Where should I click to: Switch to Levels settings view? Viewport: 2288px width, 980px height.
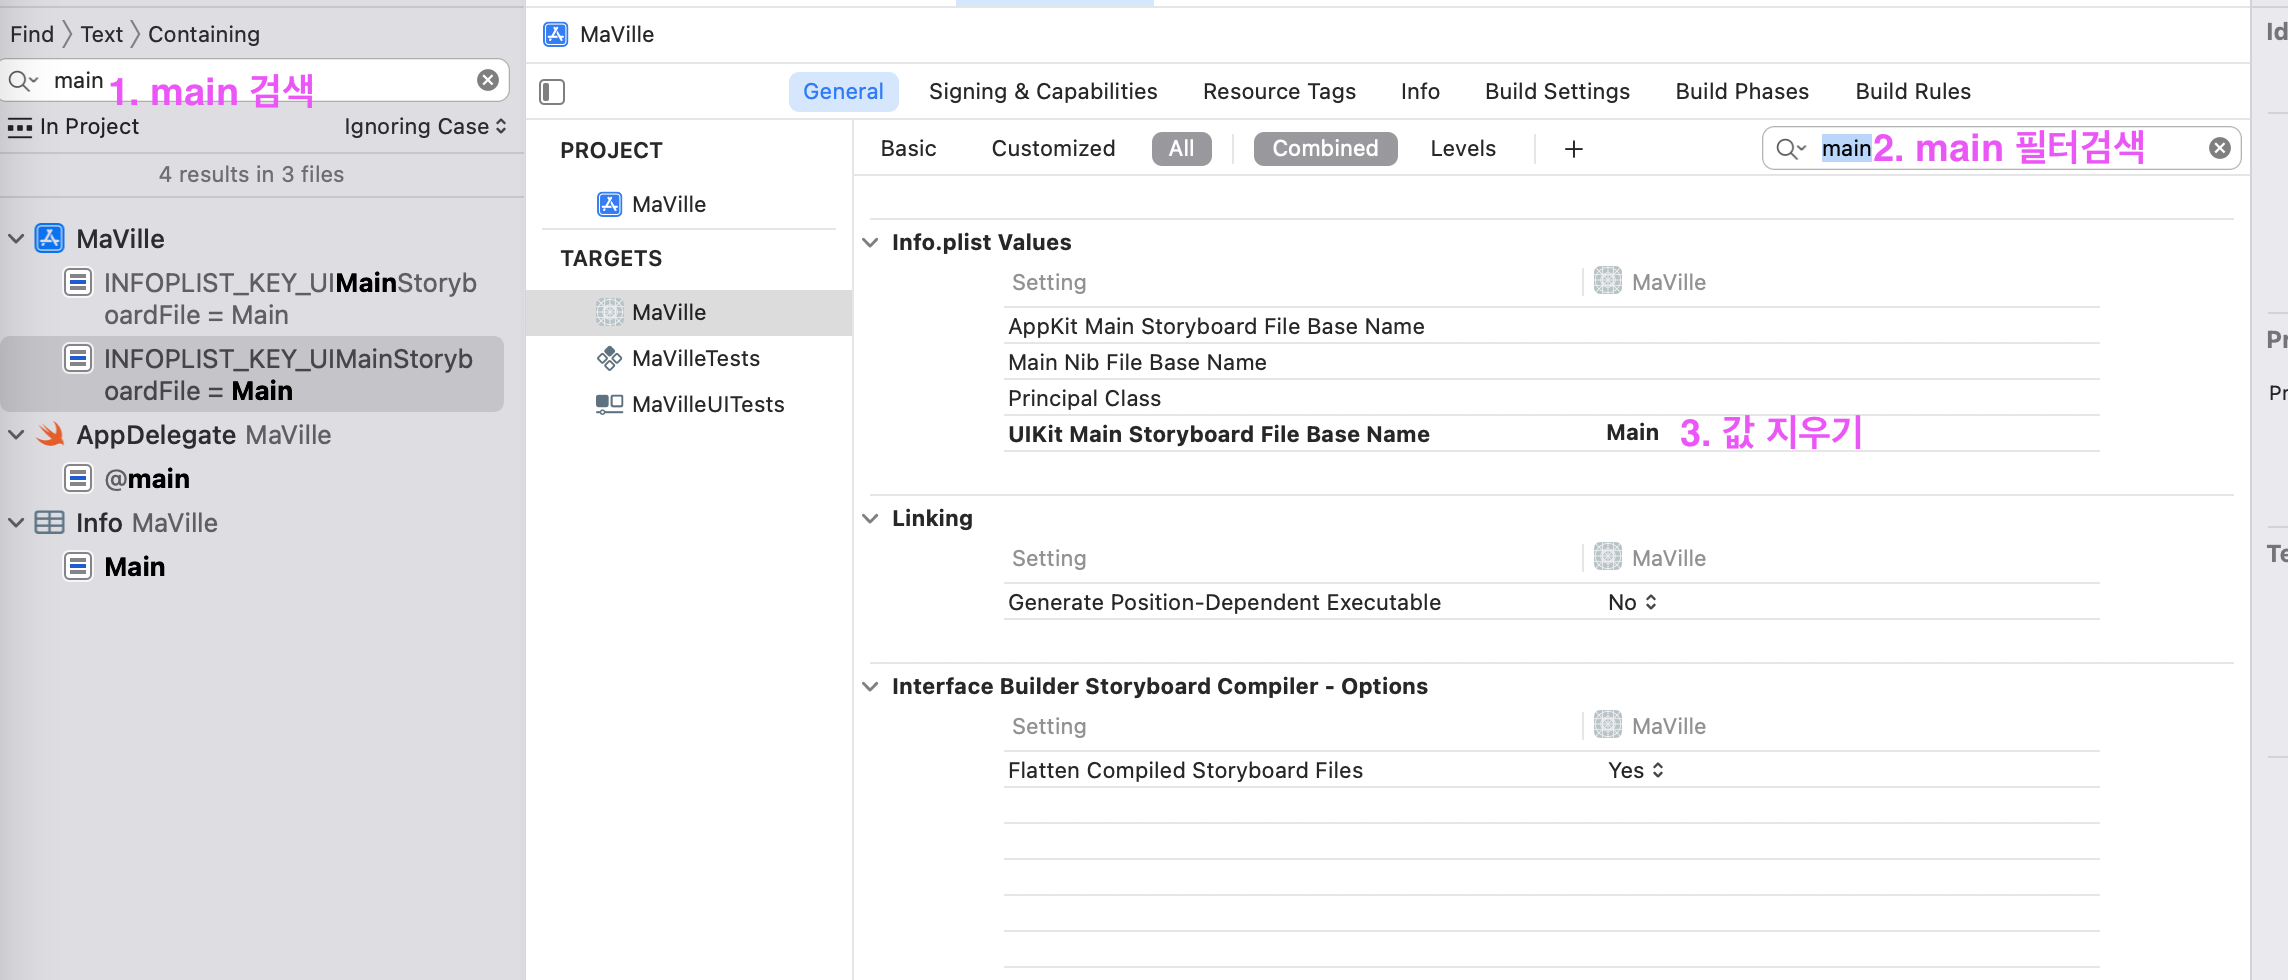pyautogui.click(x=1463, y=148)
